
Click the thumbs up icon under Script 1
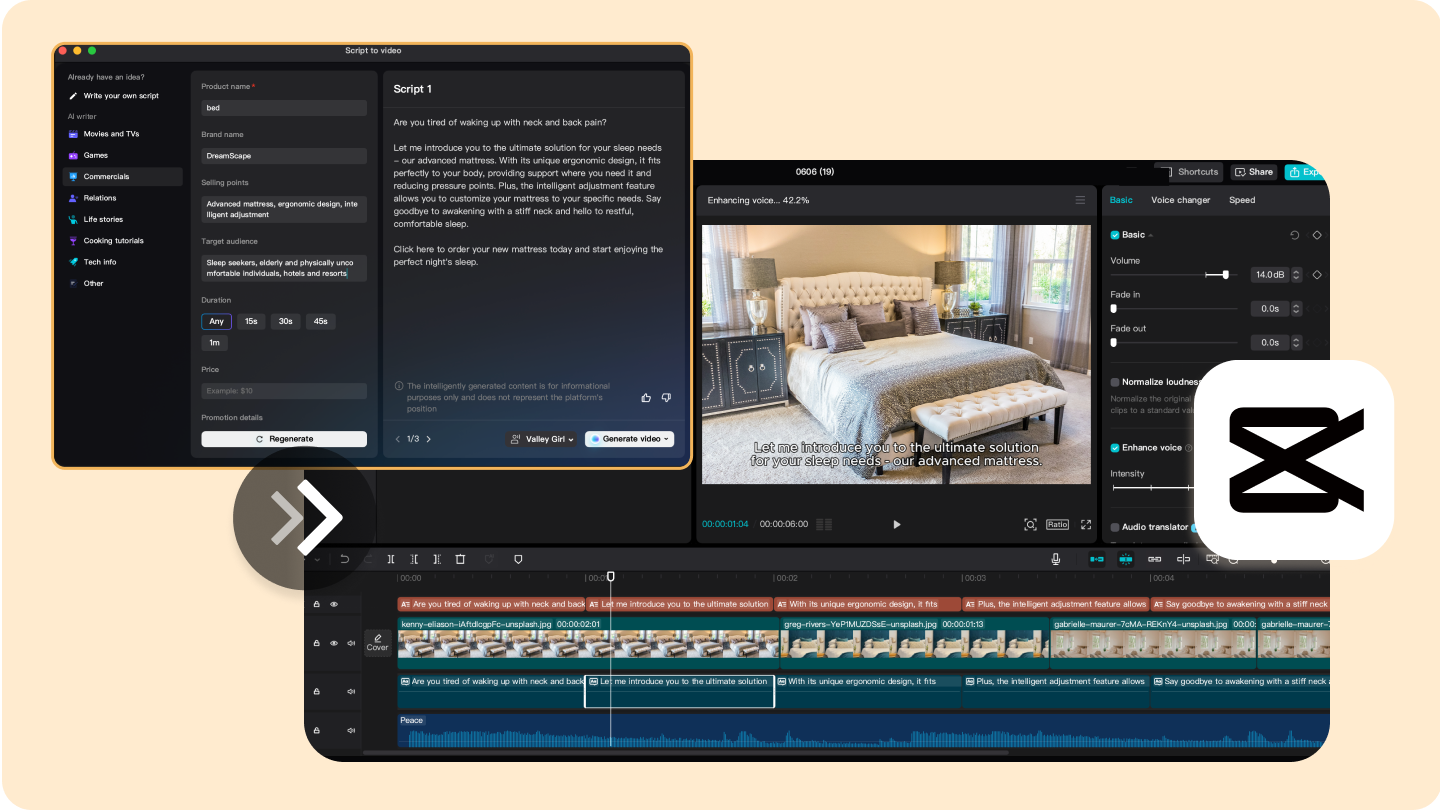646,397
